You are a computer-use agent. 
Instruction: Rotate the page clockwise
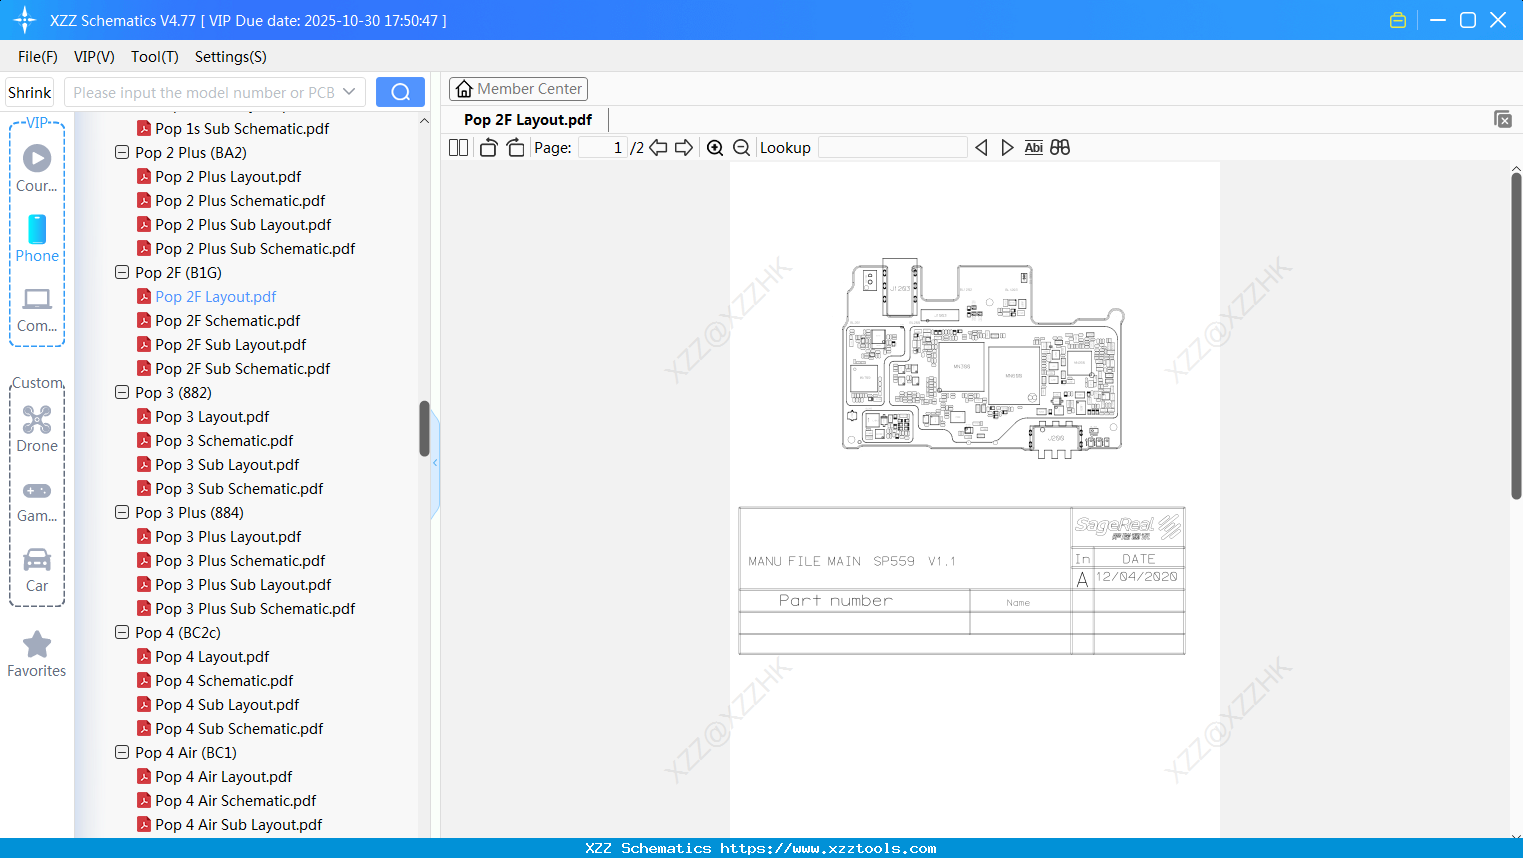(514, 147)
